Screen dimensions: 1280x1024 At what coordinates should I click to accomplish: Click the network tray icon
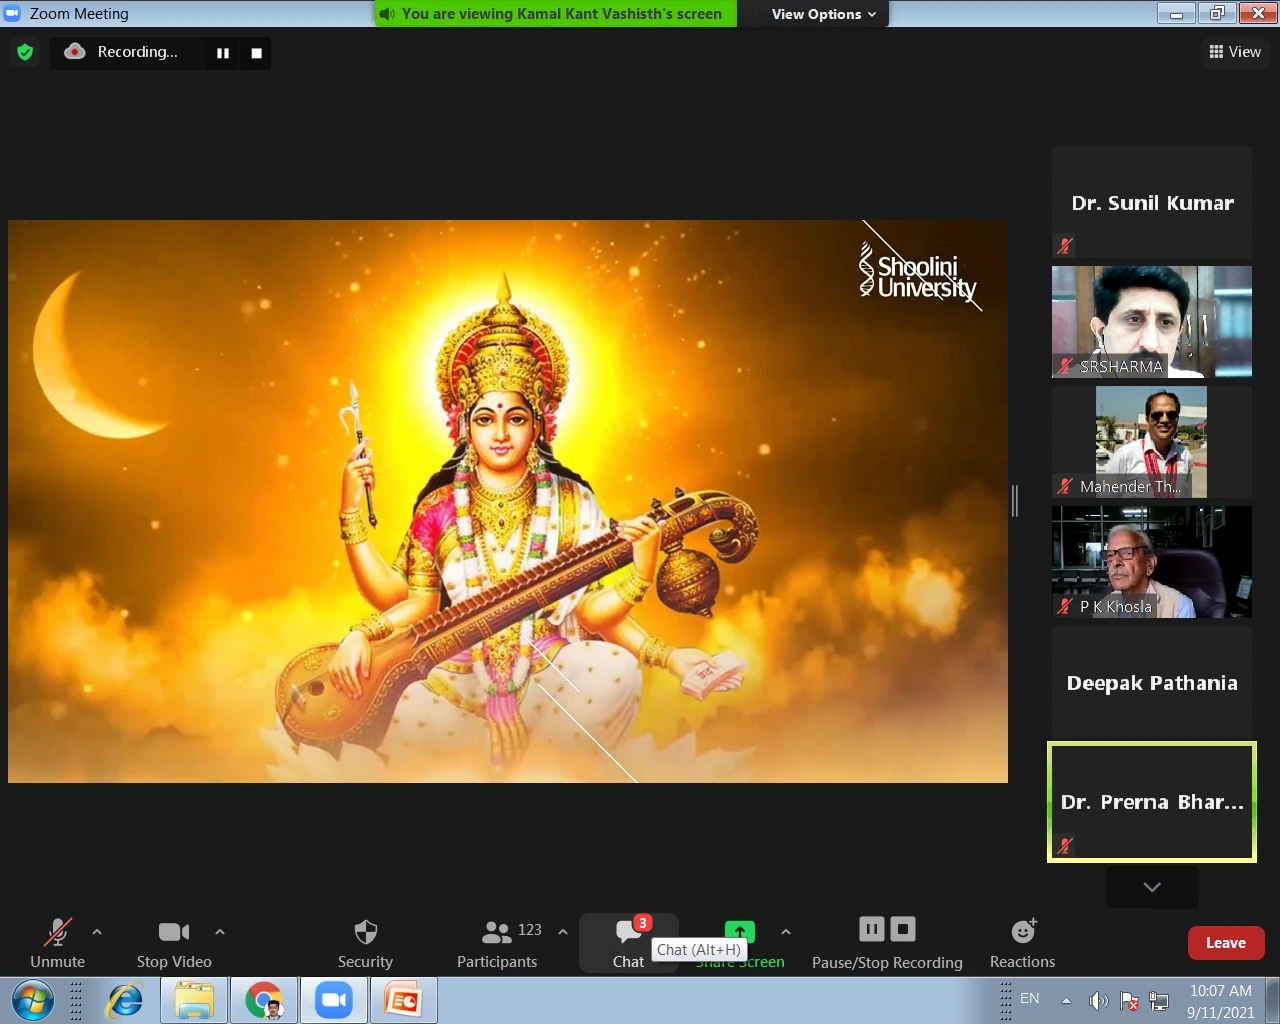tap(1160, 1001)
